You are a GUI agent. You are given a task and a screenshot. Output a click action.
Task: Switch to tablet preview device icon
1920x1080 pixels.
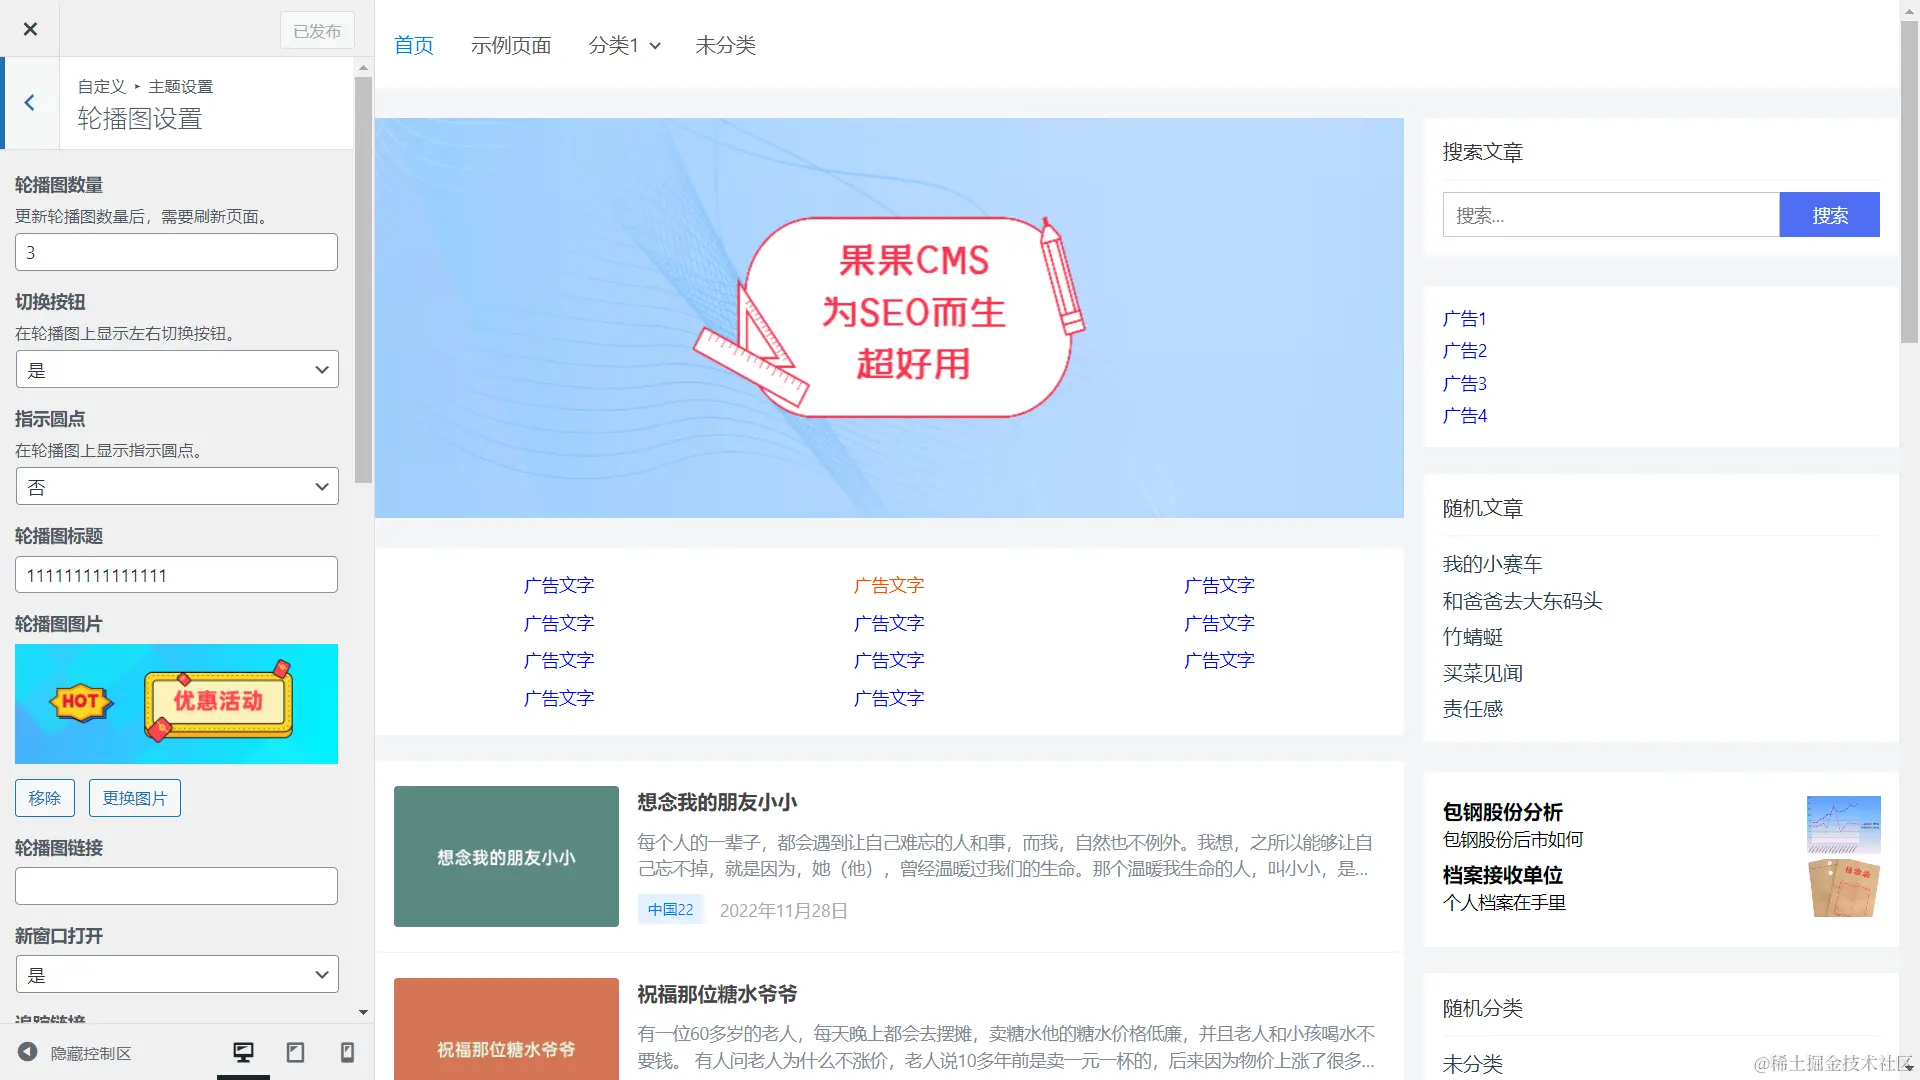(295, 1052)
